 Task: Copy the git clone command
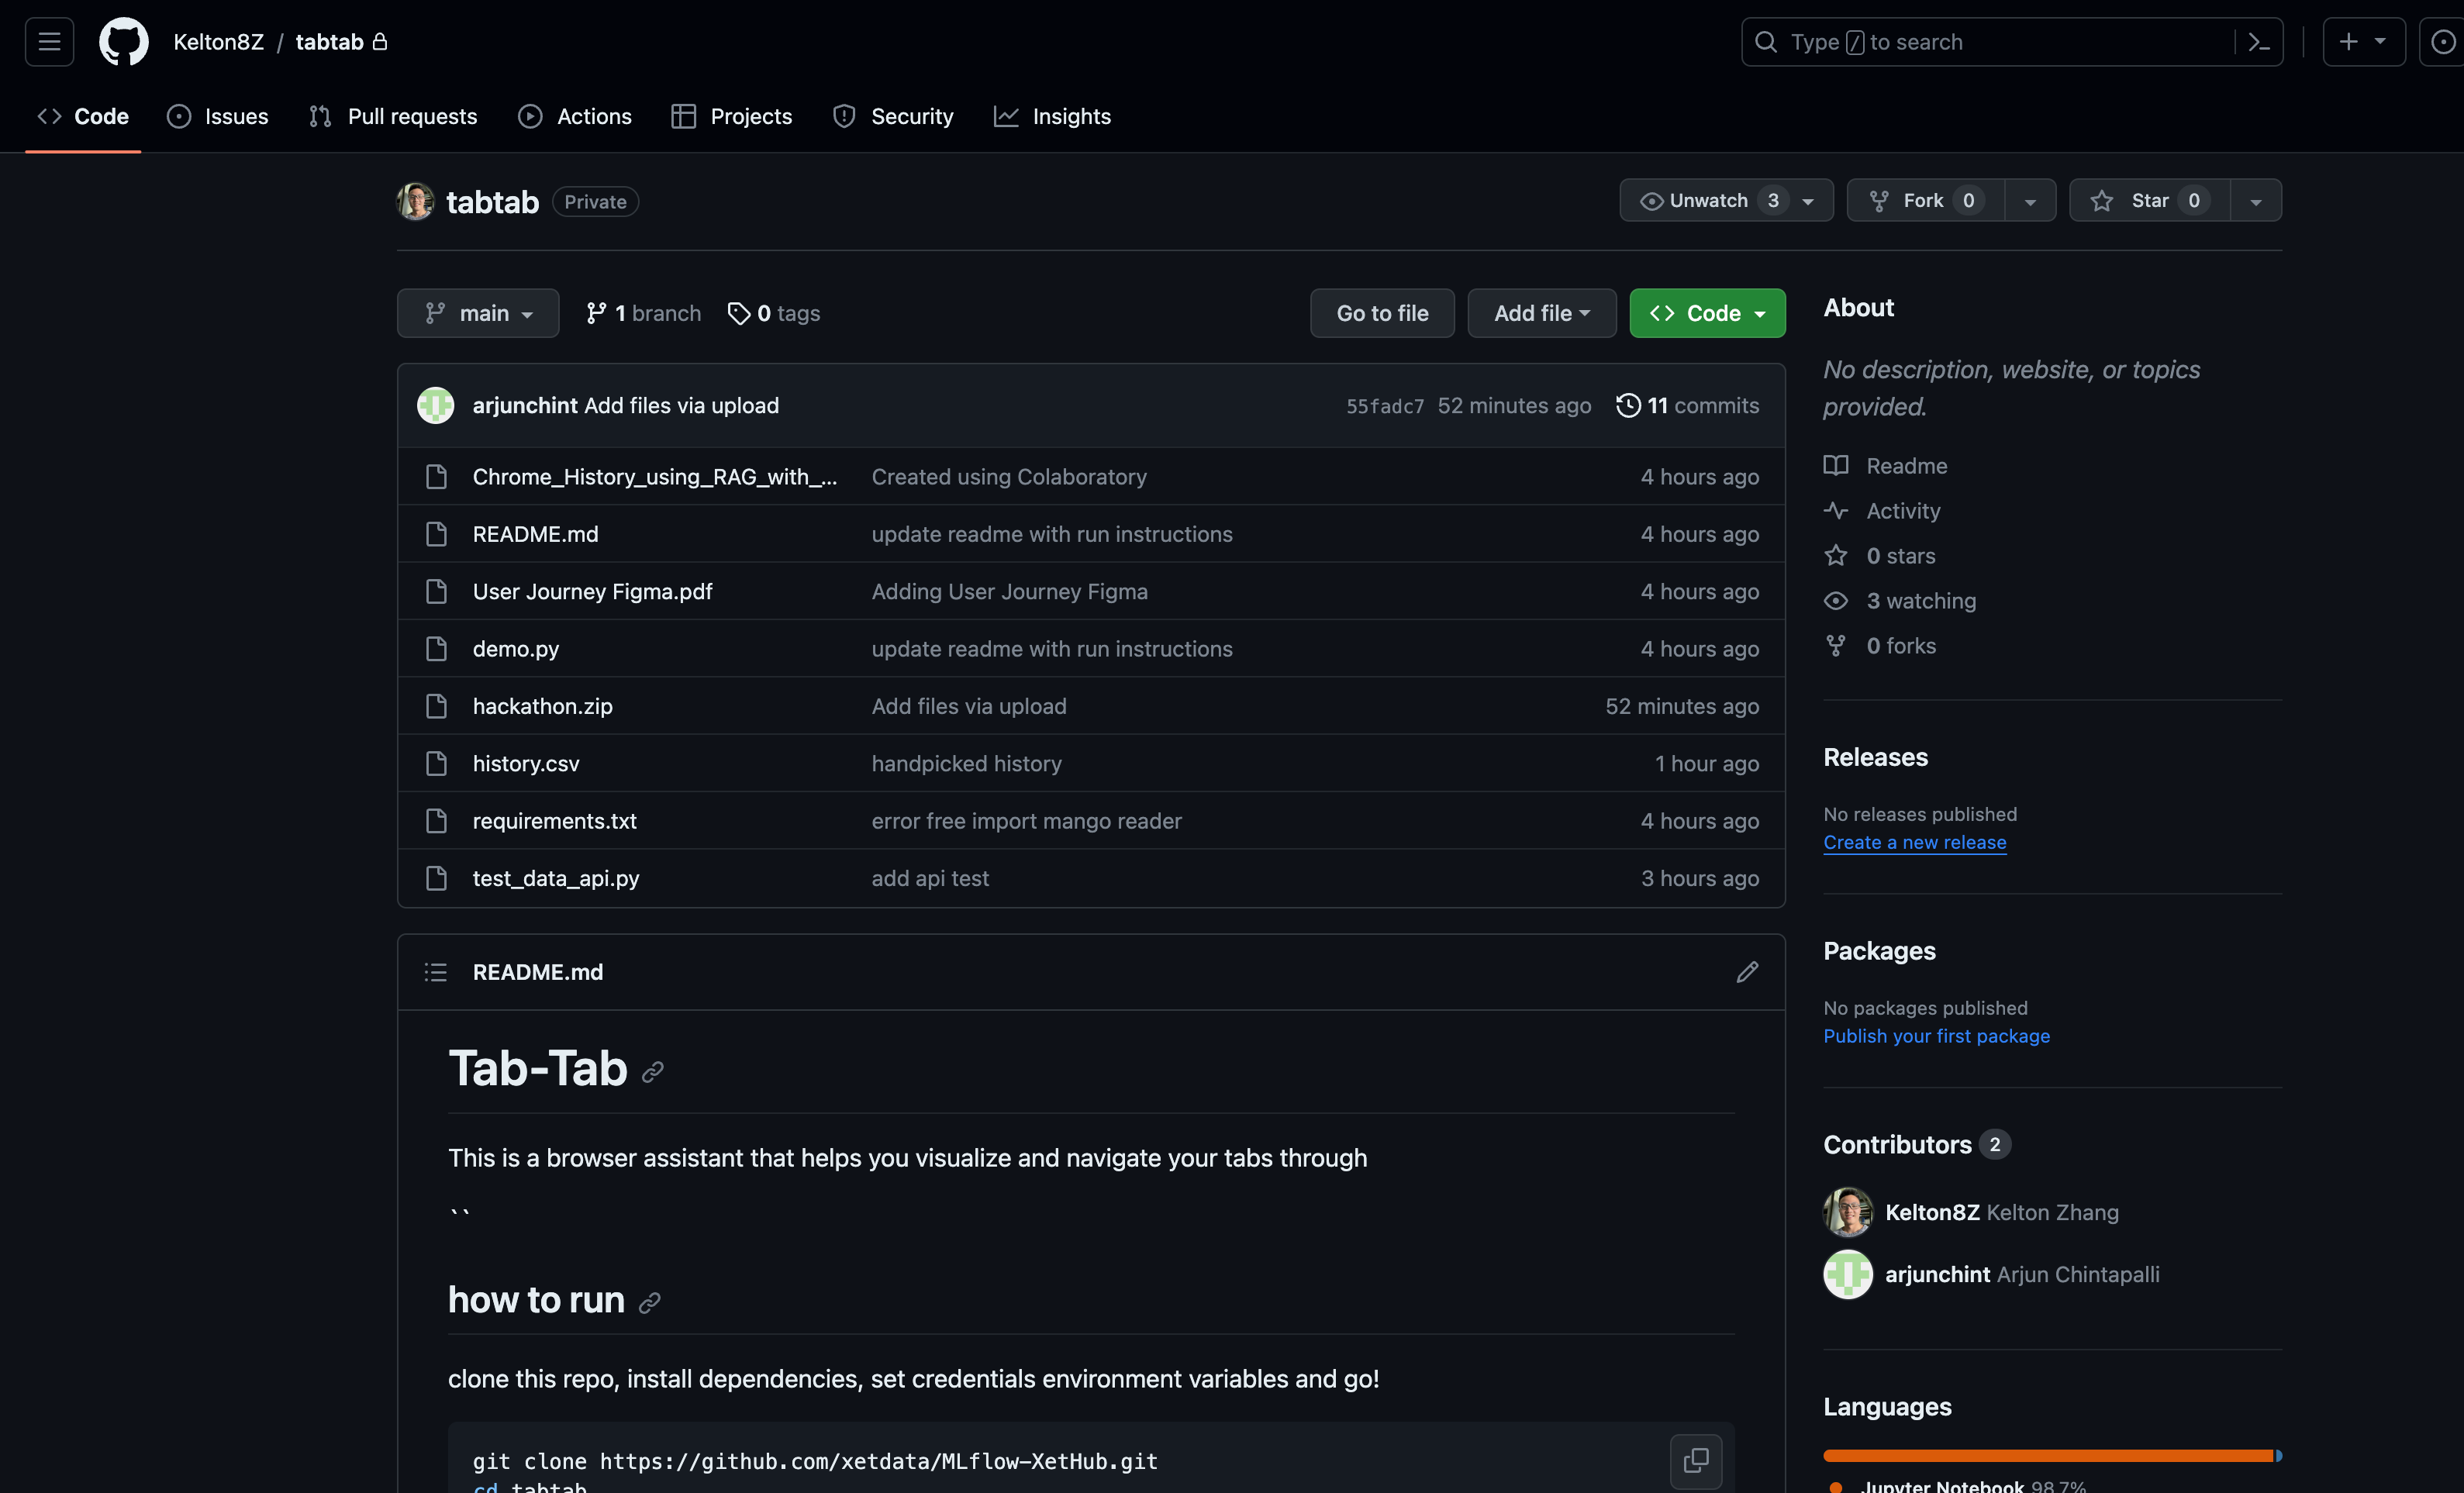pyautogui.click(x=1696, y=1461)
